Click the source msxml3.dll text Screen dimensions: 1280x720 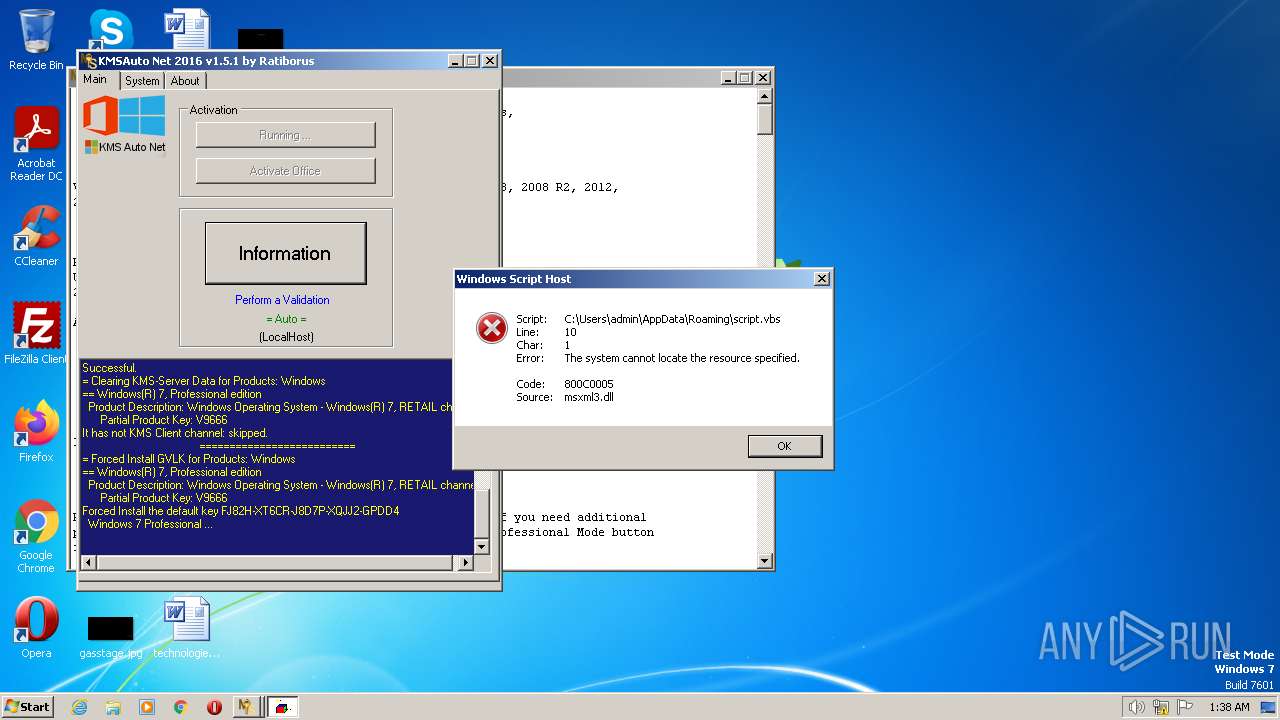point(589,397)
